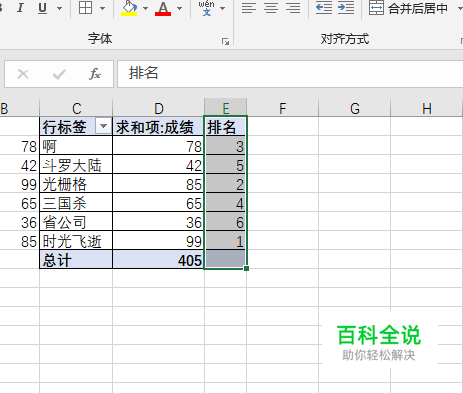Cancel formula bar entry X

(23, 74)
